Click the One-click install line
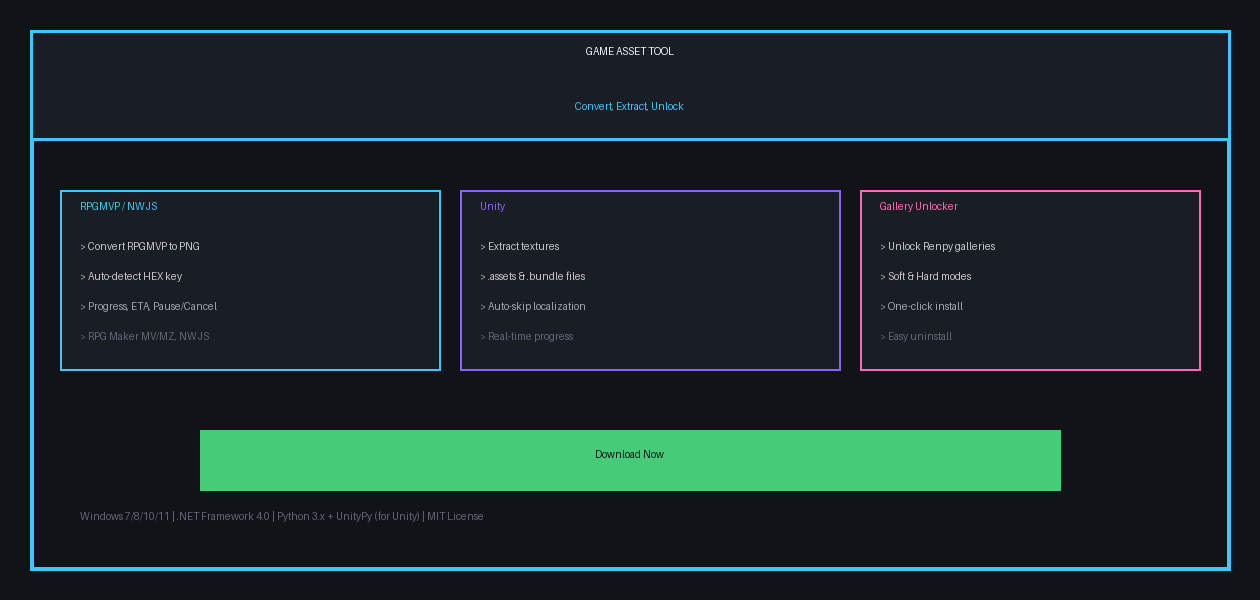The width and height of the screenshot is (1260, 600). 922,306
